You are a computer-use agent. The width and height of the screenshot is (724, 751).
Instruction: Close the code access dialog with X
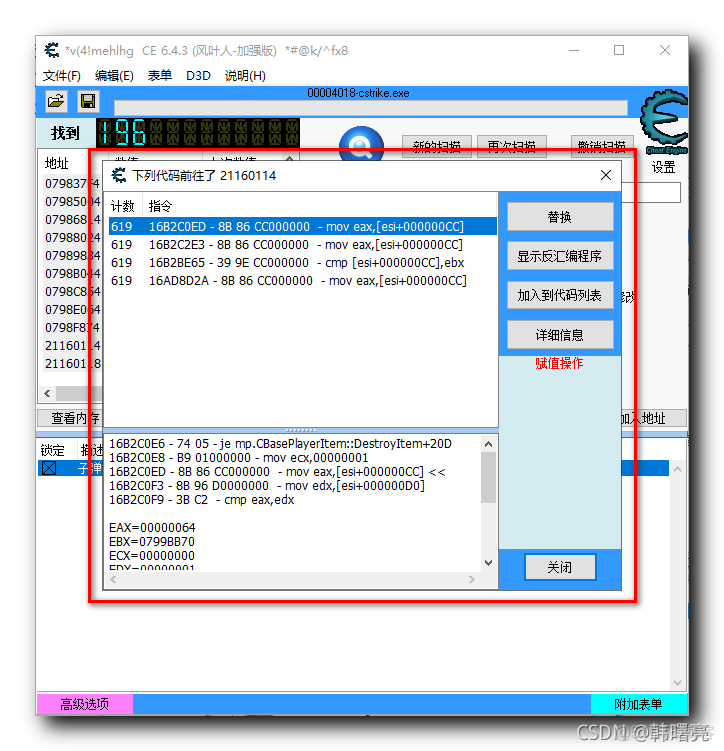[606, 175]
